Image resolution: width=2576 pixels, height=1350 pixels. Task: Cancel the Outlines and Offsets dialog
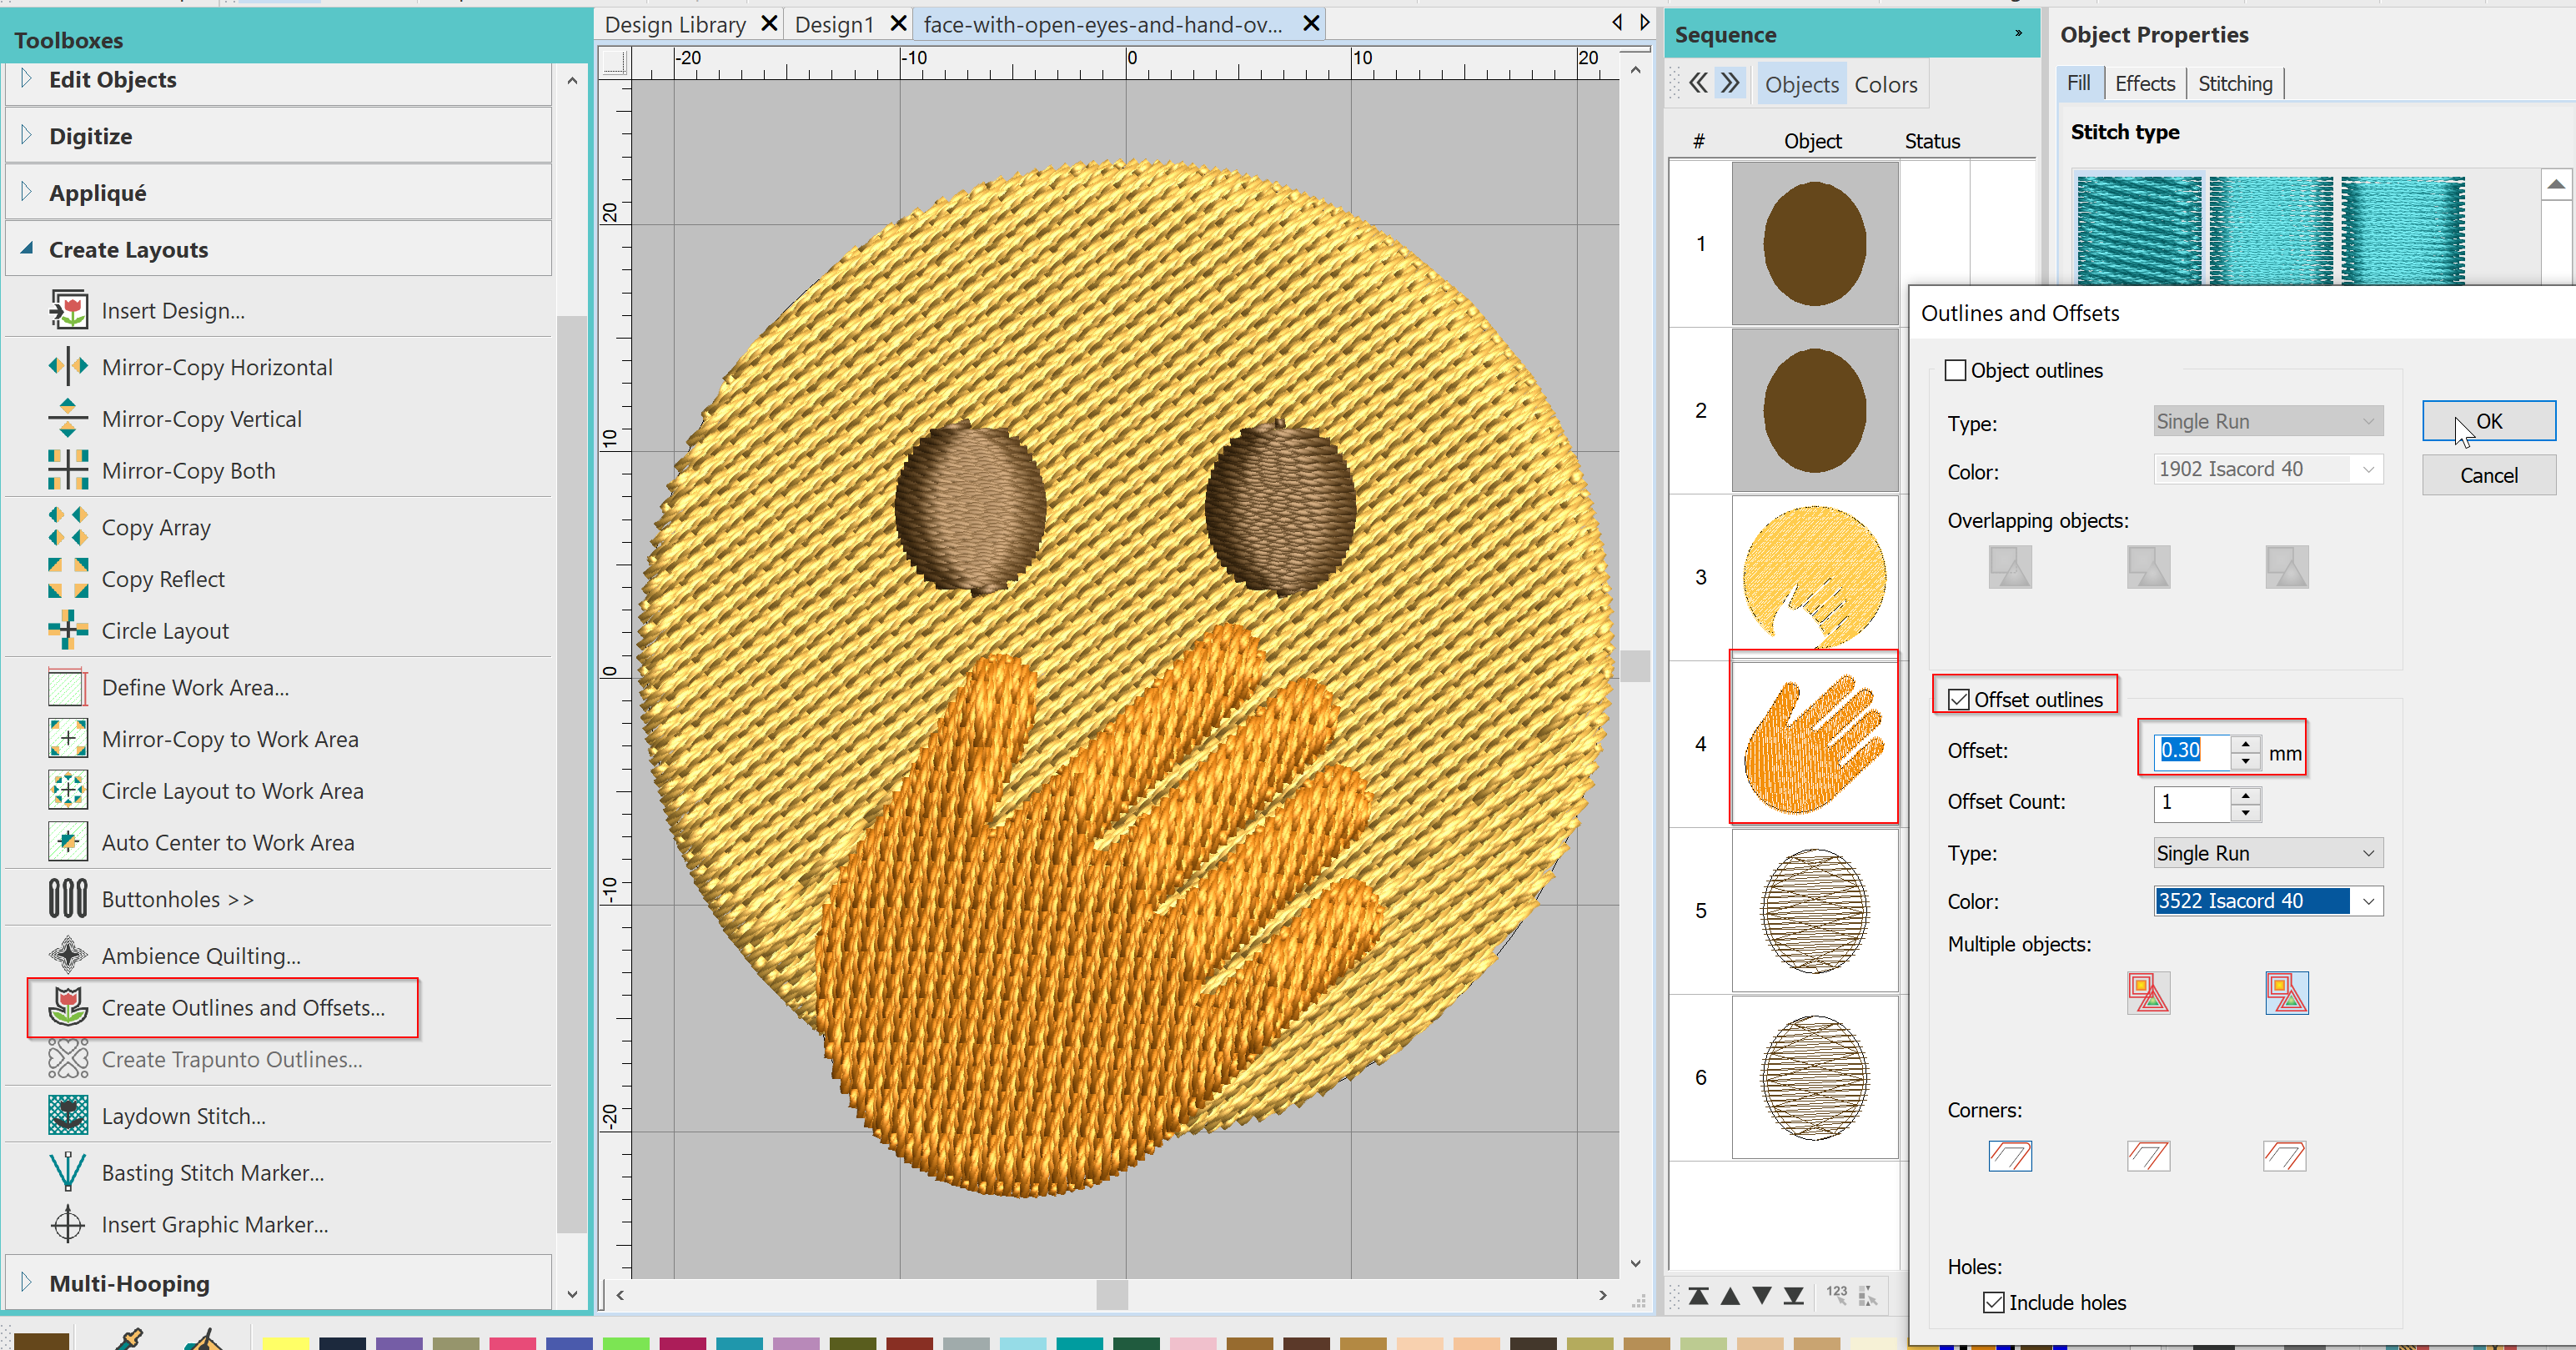2488,475
